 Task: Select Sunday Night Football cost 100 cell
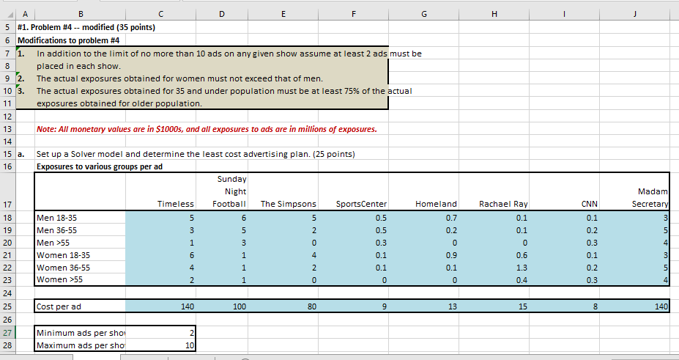222,307
